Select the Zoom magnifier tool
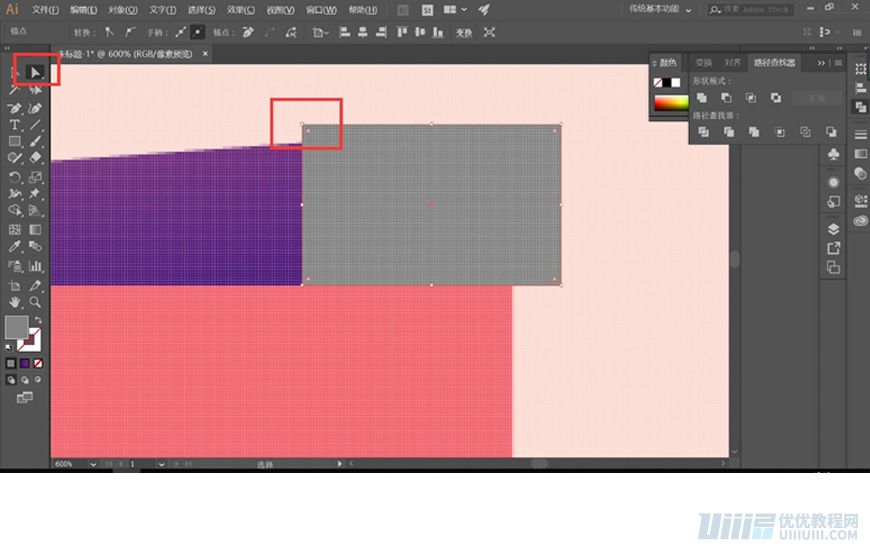The image size is (870, 550). point(35,302)
